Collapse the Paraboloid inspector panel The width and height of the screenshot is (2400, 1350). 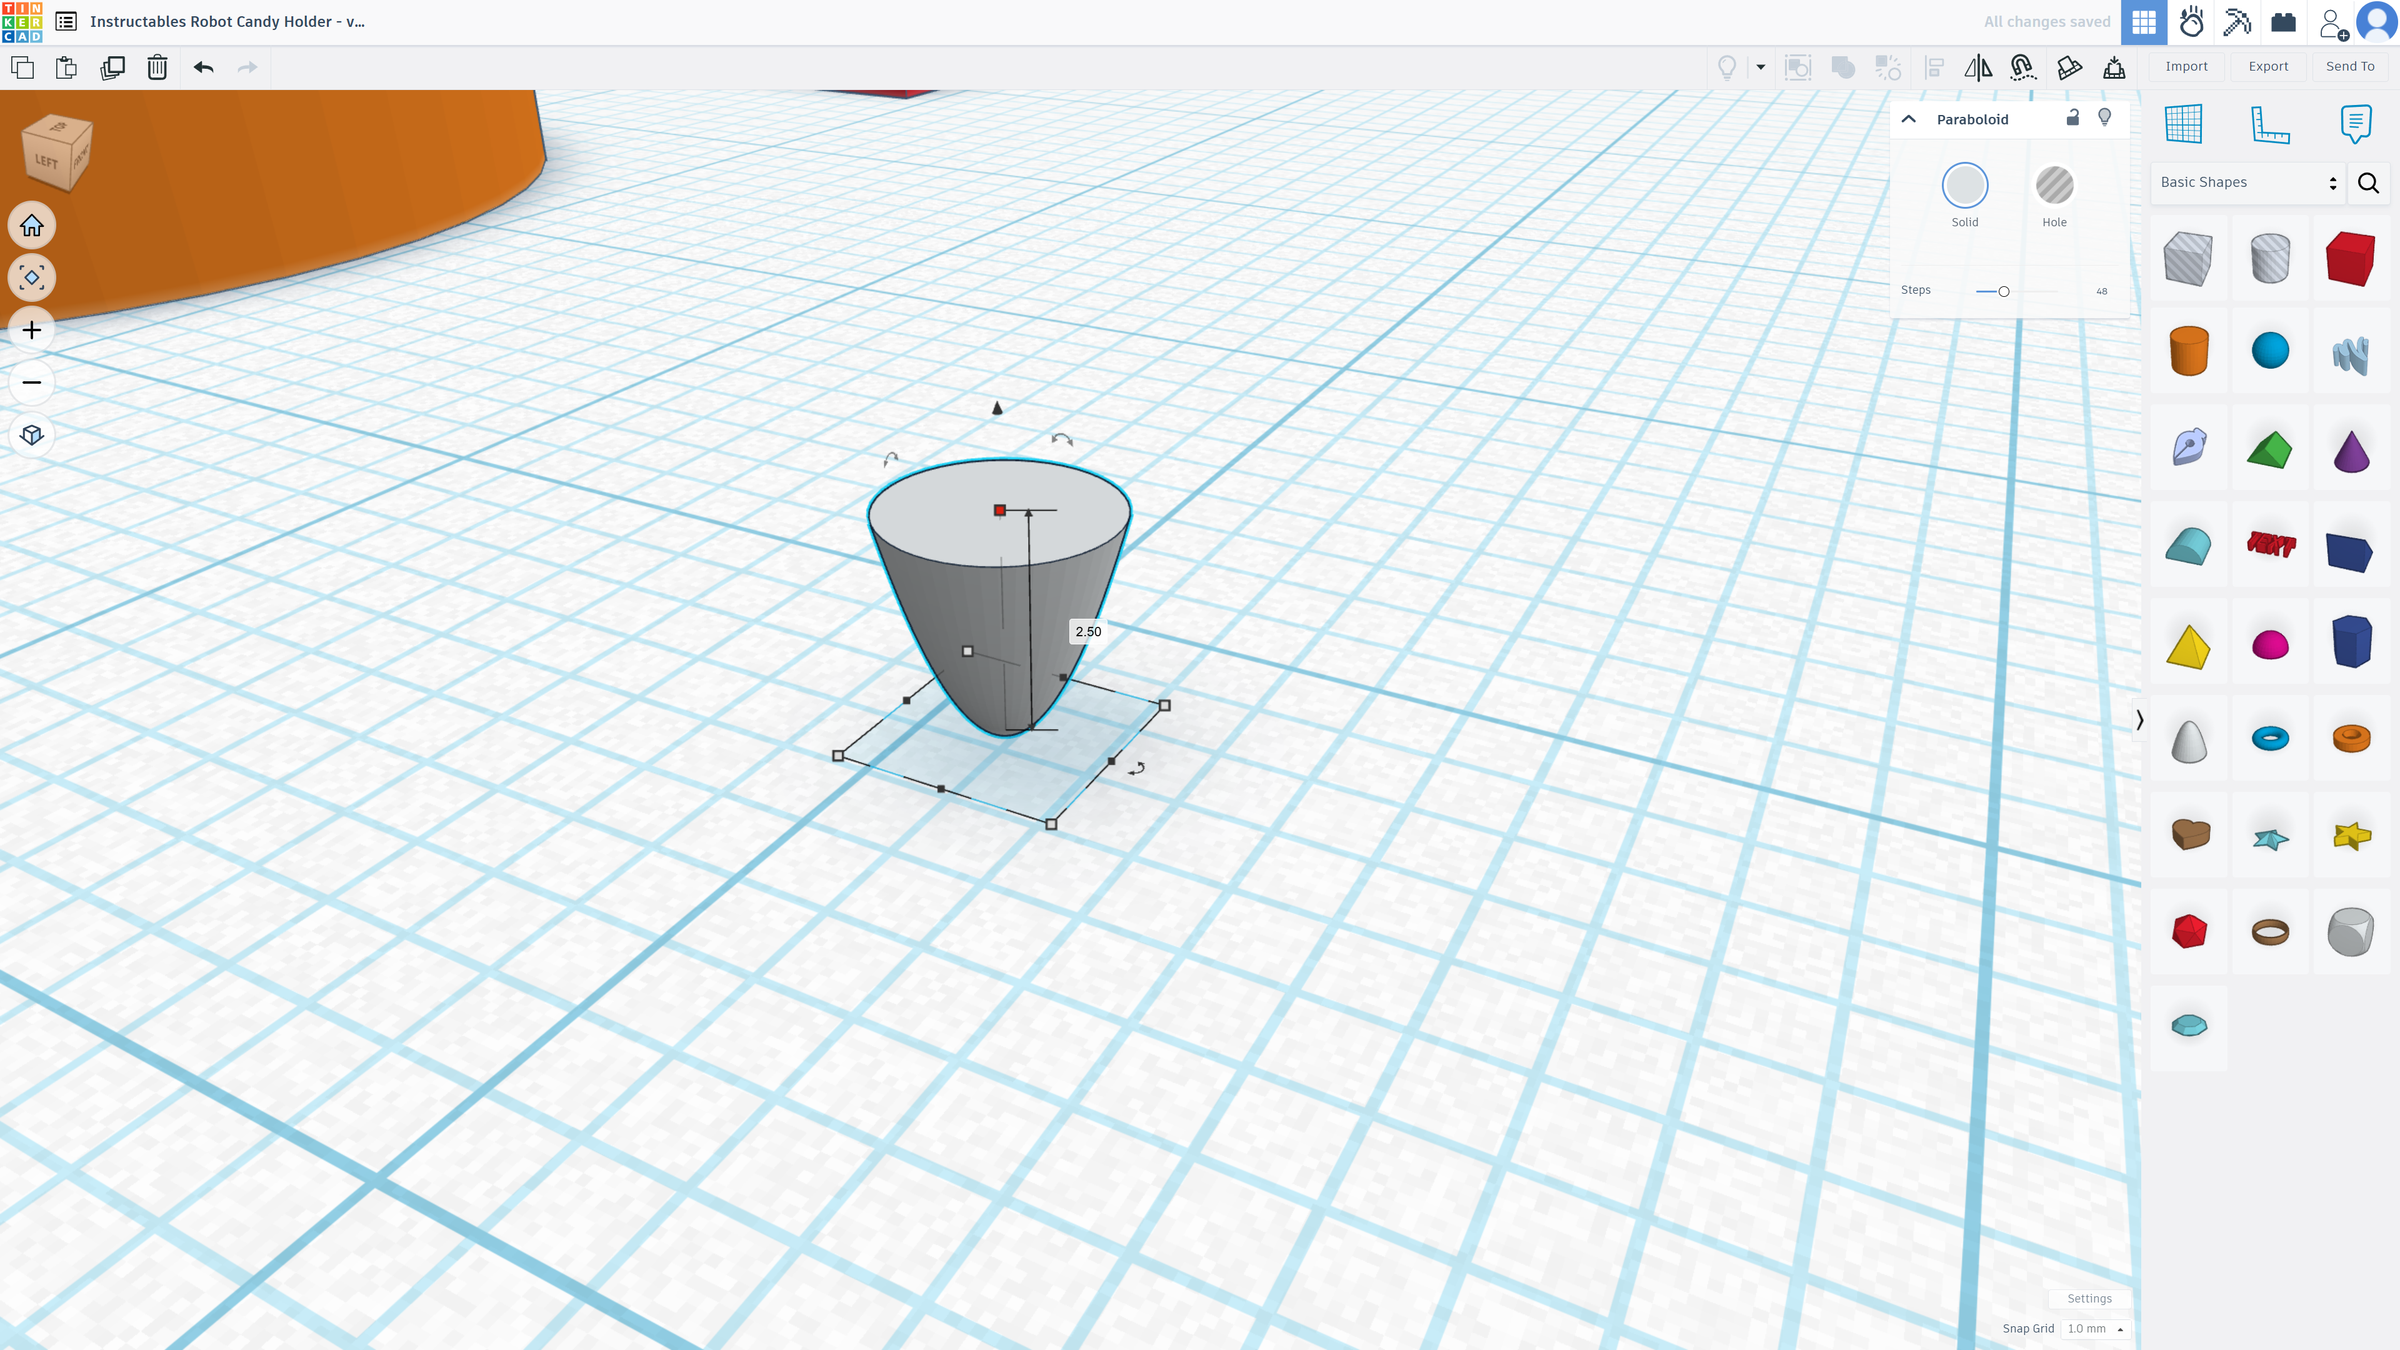(x=1908, y=119)
